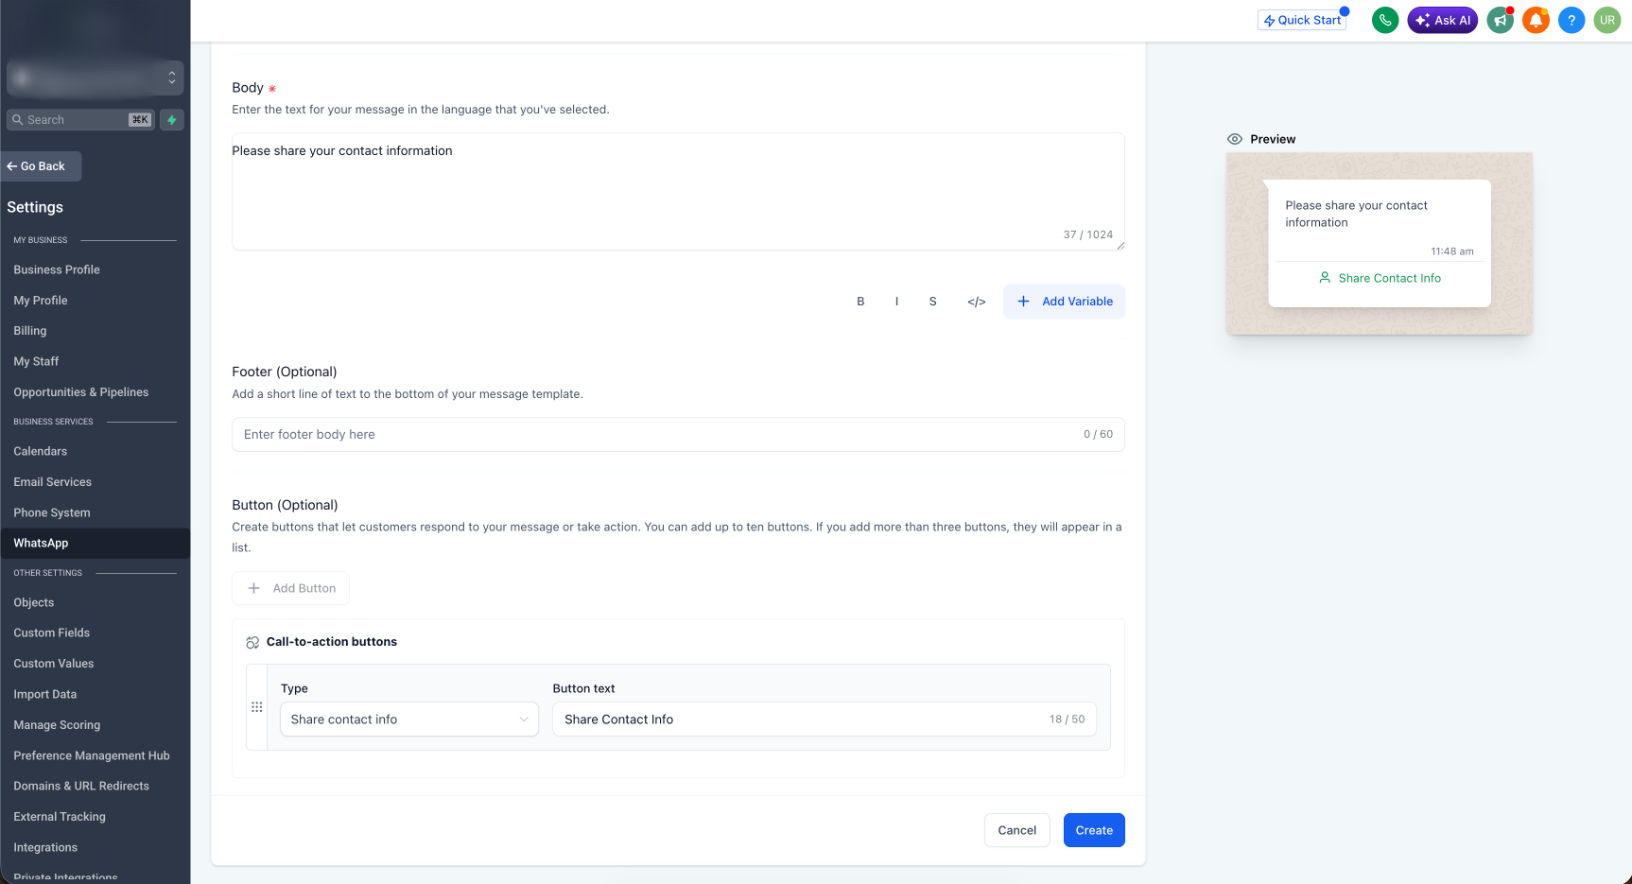
Task: Click the Quick Start button
Action: point(1302,20)
